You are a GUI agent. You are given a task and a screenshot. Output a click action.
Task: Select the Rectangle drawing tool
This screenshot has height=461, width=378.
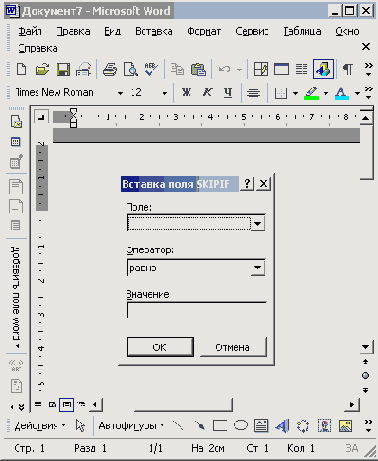[x=220, y=426]
